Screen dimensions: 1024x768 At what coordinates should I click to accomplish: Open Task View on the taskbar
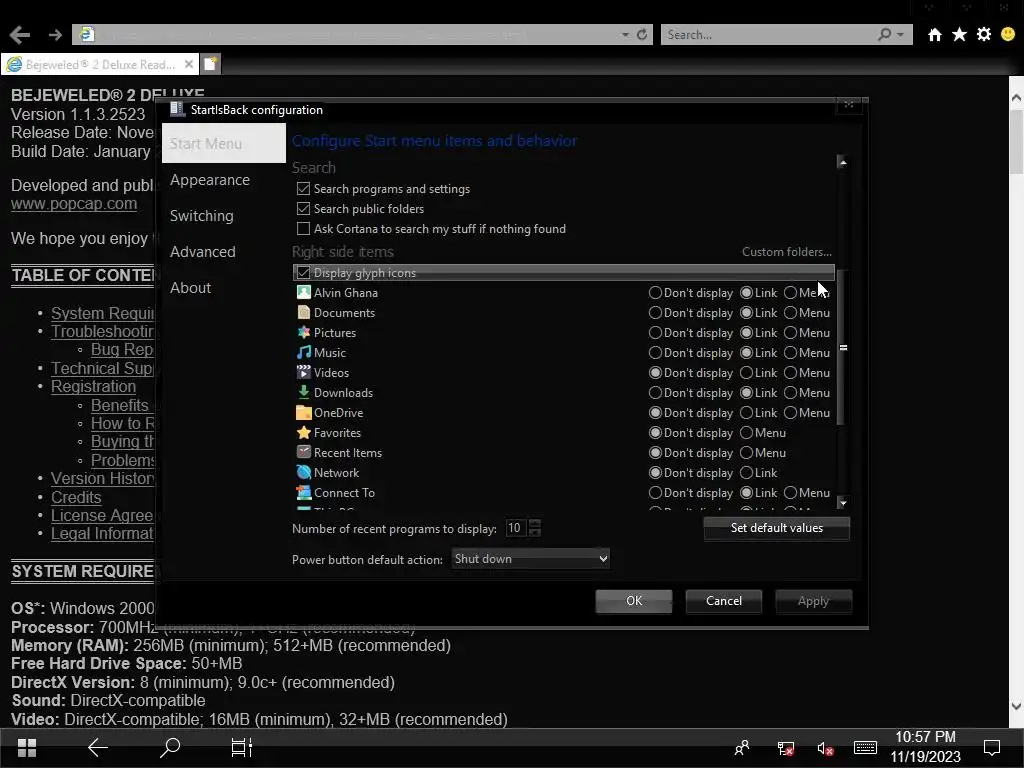(x=242, y=748)
